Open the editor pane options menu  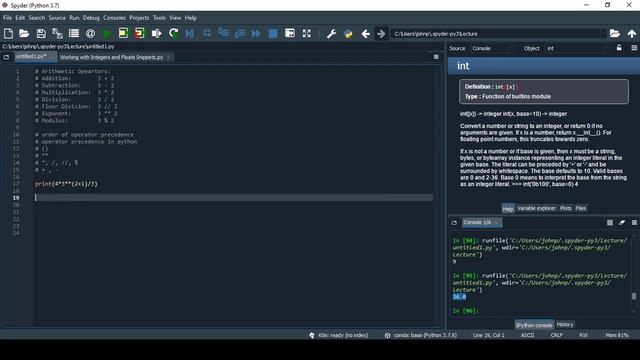tap(436, 57)
